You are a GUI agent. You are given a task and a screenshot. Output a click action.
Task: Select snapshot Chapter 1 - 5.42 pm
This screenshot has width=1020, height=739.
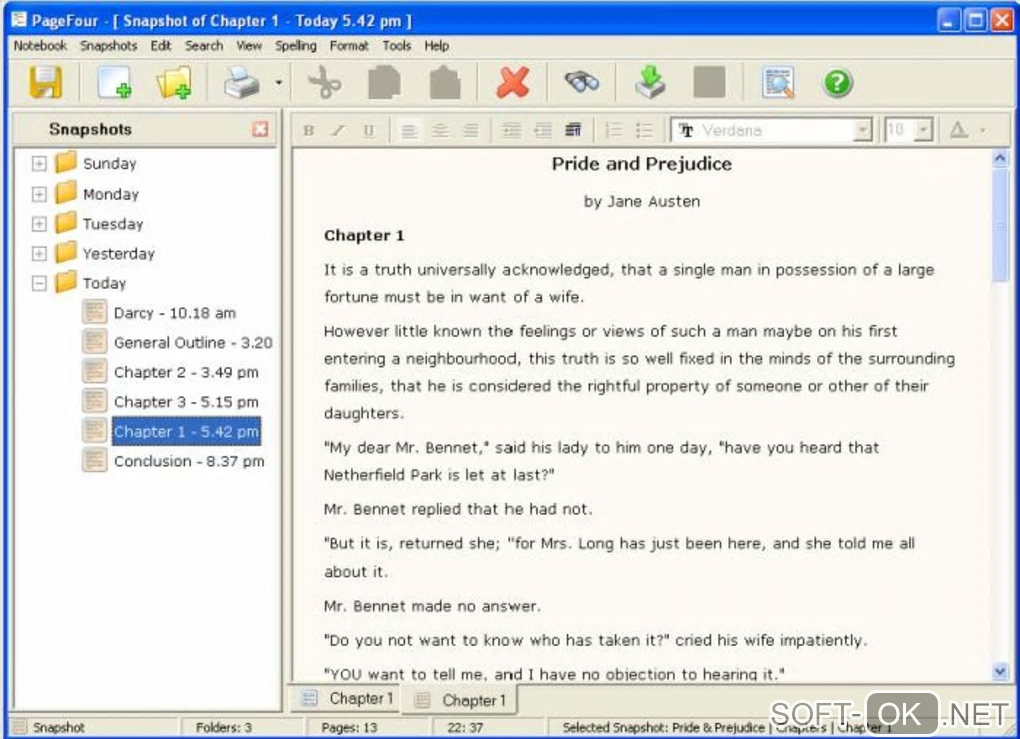click(x=186, y=431)
